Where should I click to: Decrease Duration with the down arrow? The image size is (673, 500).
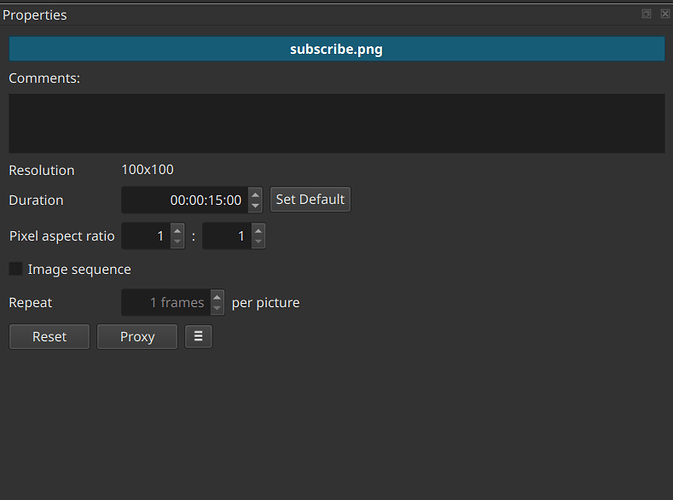coord(255,206)
